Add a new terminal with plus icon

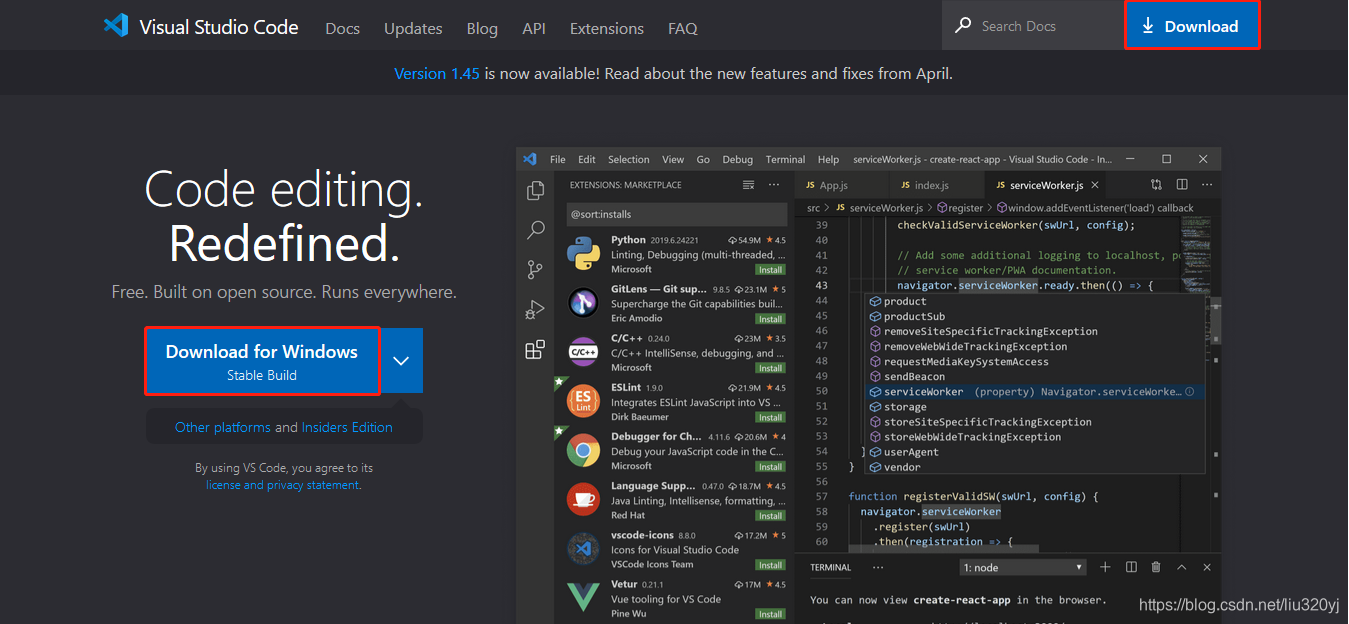pyautogui.click(x=1105, y=567)
